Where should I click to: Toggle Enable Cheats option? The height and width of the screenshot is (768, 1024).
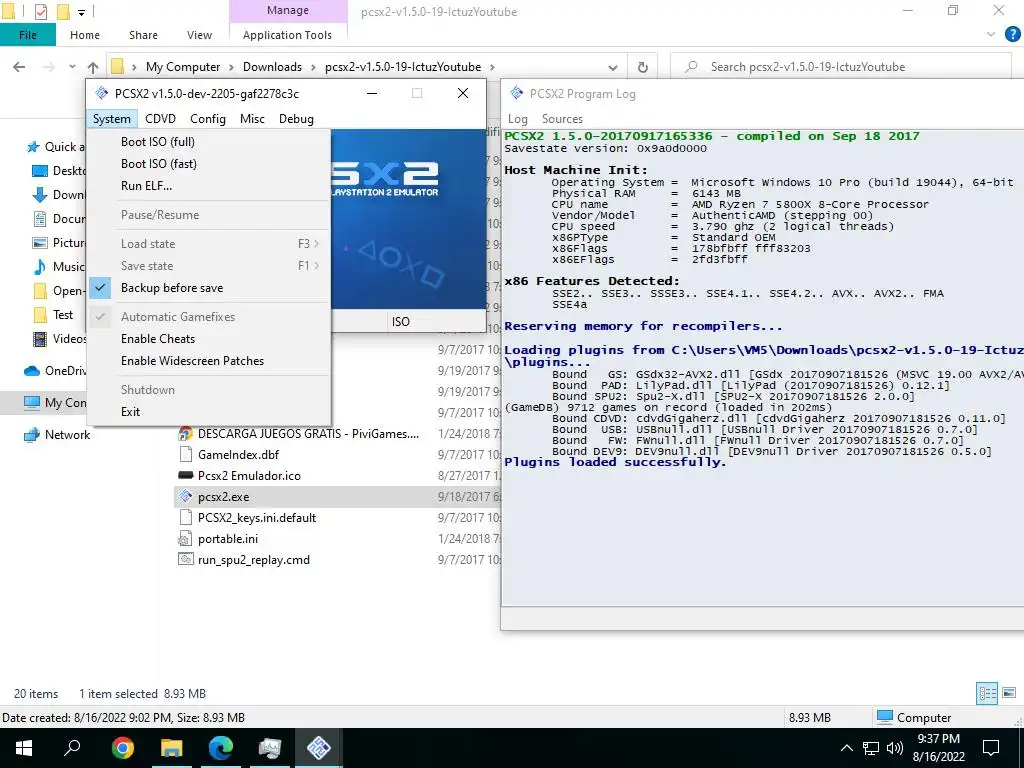(209, 339)
